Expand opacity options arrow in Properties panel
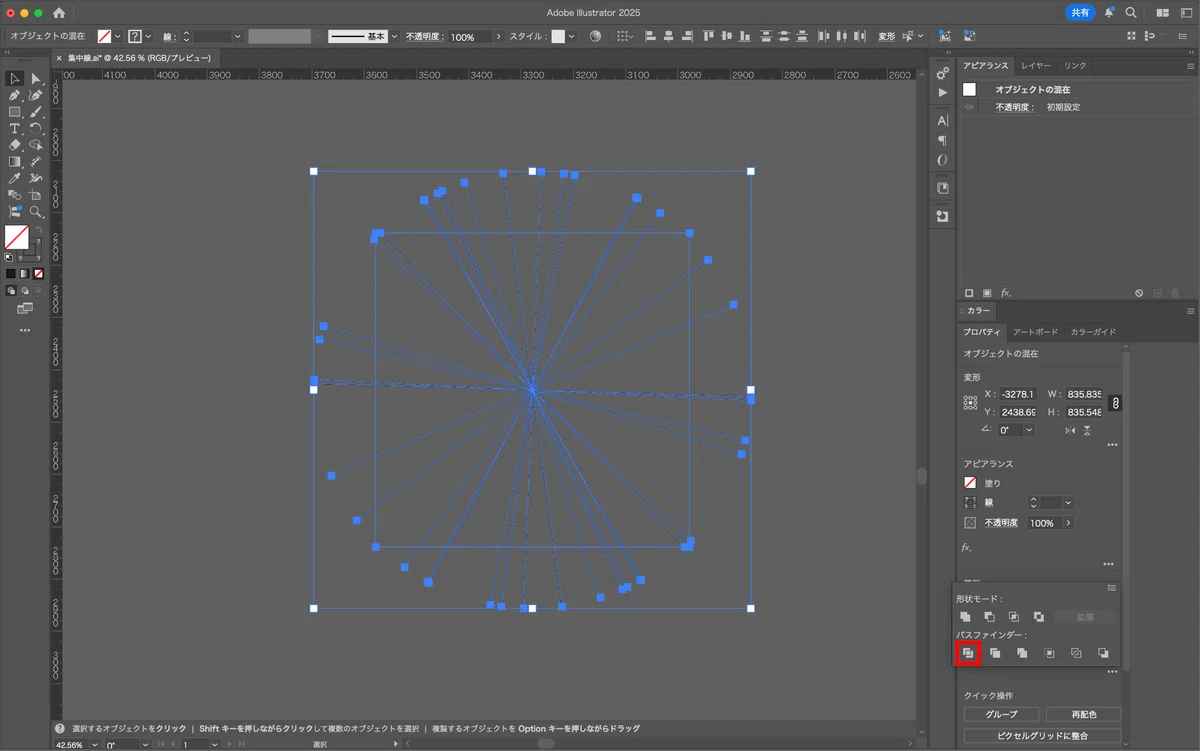Screen dimensions: 1200x751 tap(1068, 523)
